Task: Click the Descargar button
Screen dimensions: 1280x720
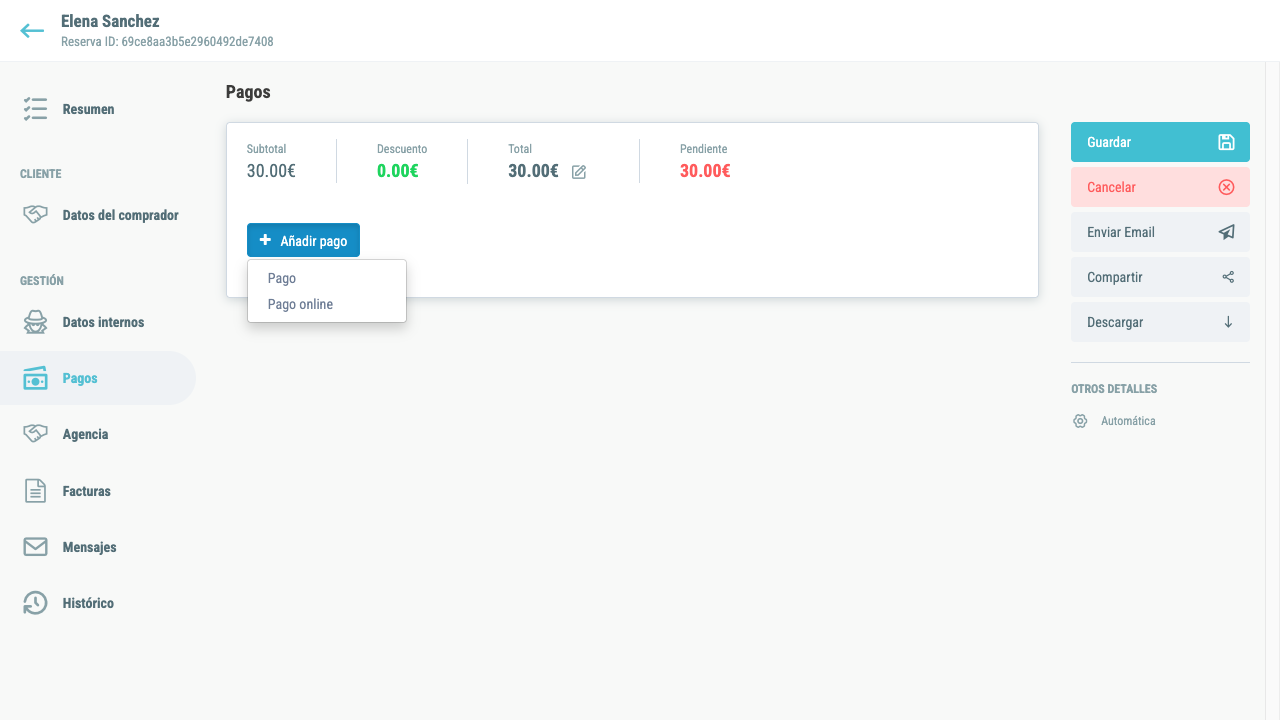Action: tap(1160, 322)
